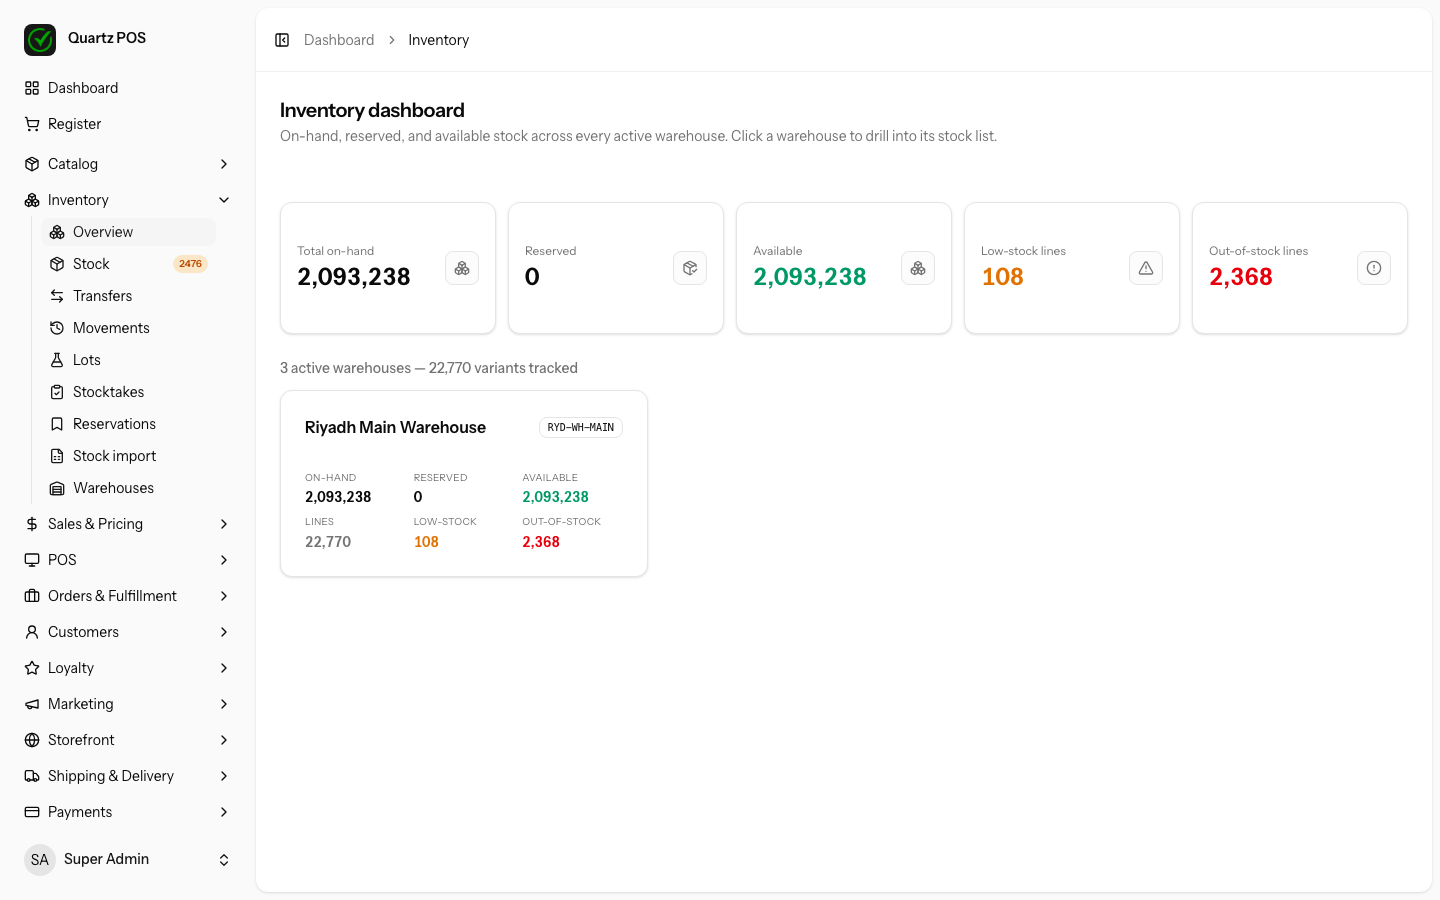Click the Transfers arrows icon
This screenshot has width=1440, height=900.
pyautogui.click(x=57, y=296)
